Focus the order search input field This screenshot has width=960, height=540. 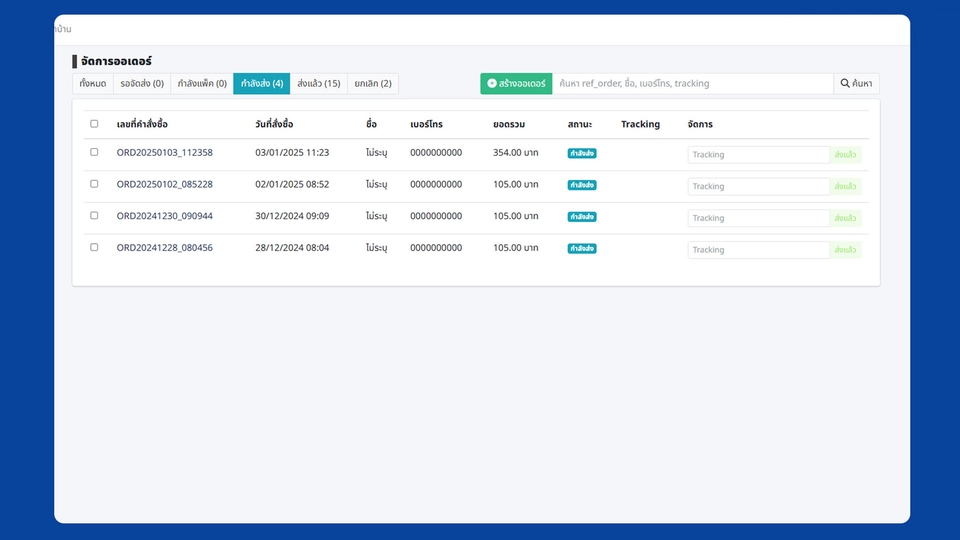click(x=692, y=83)
